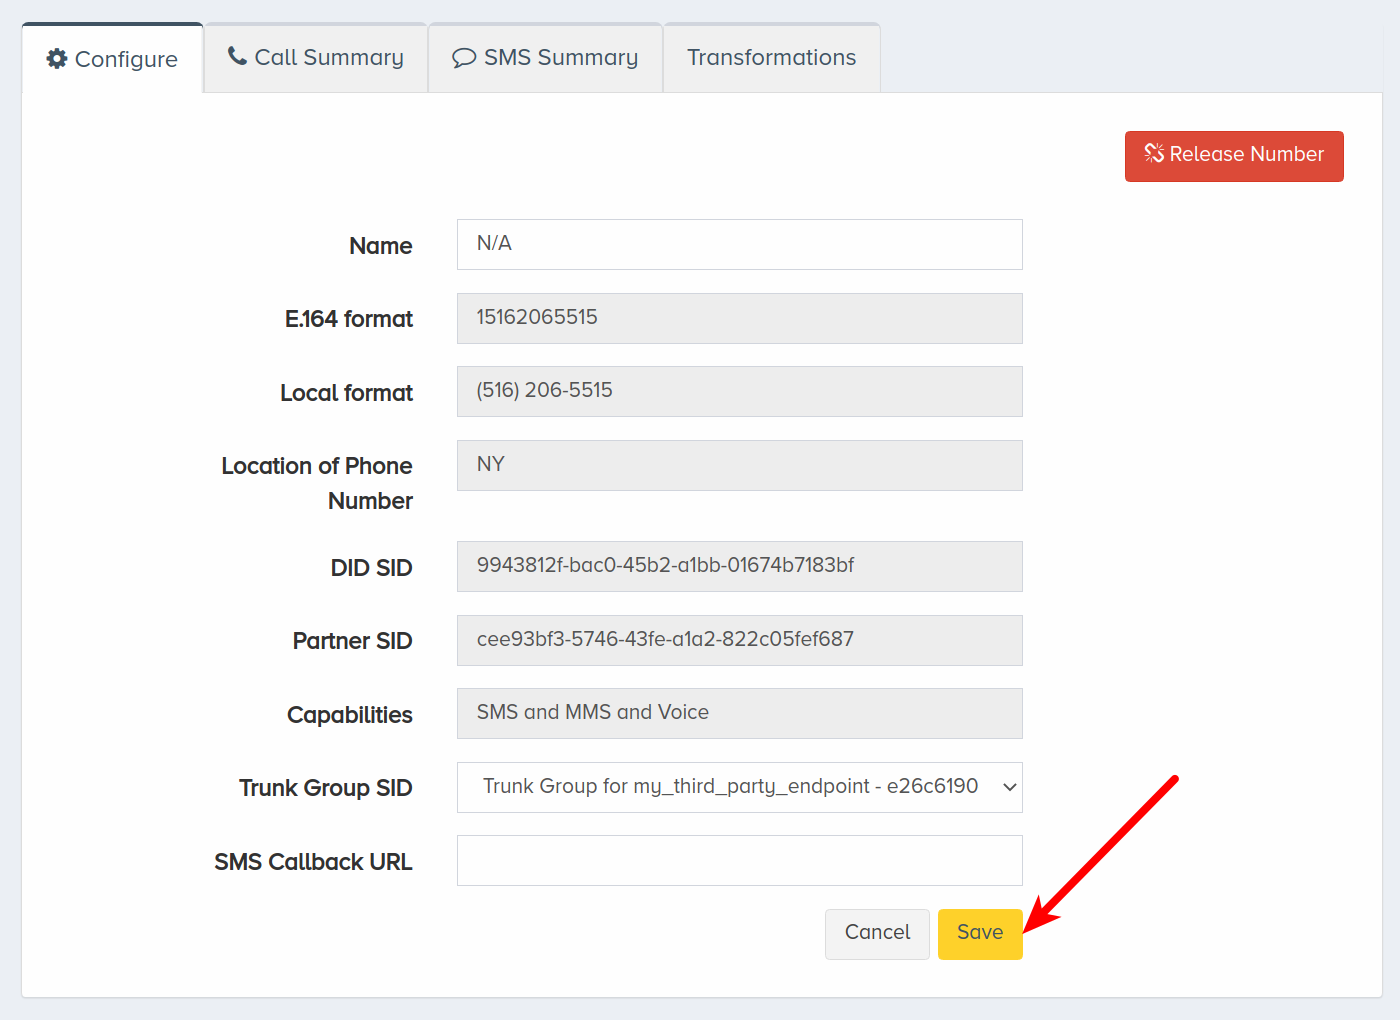Click the Local format field
Screen dimensions: 1400x1020
(x=740, y=391)
